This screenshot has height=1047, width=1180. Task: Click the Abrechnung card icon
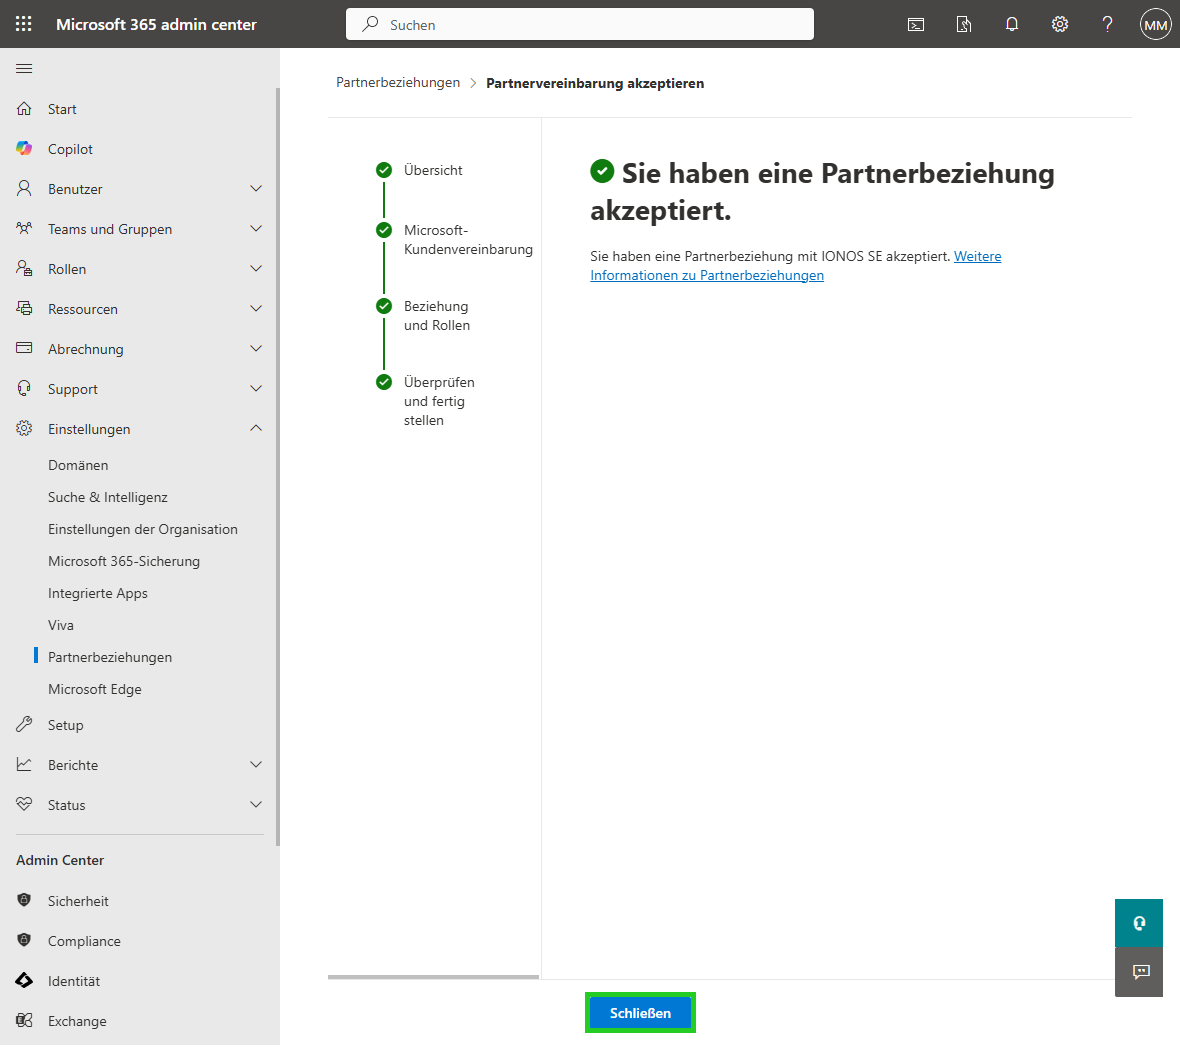24,348
